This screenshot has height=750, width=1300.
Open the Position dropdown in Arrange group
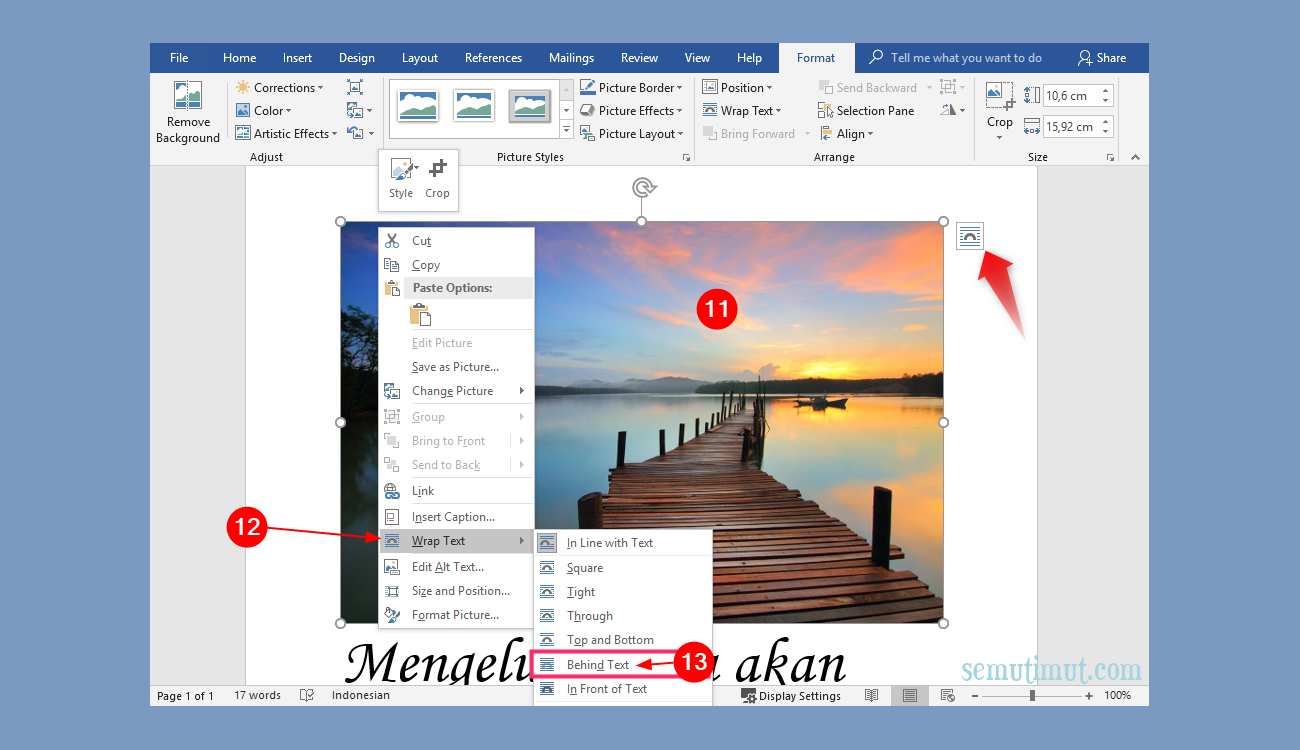[x=738, y=88]
